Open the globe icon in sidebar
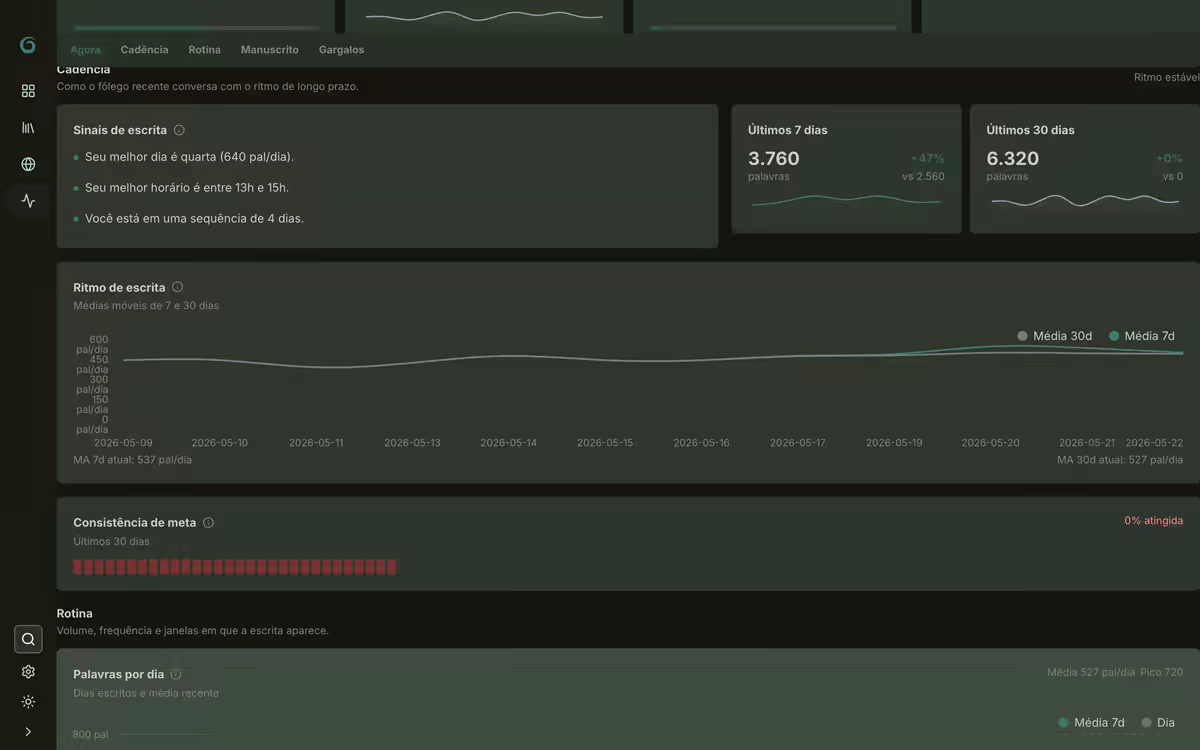 28,164
